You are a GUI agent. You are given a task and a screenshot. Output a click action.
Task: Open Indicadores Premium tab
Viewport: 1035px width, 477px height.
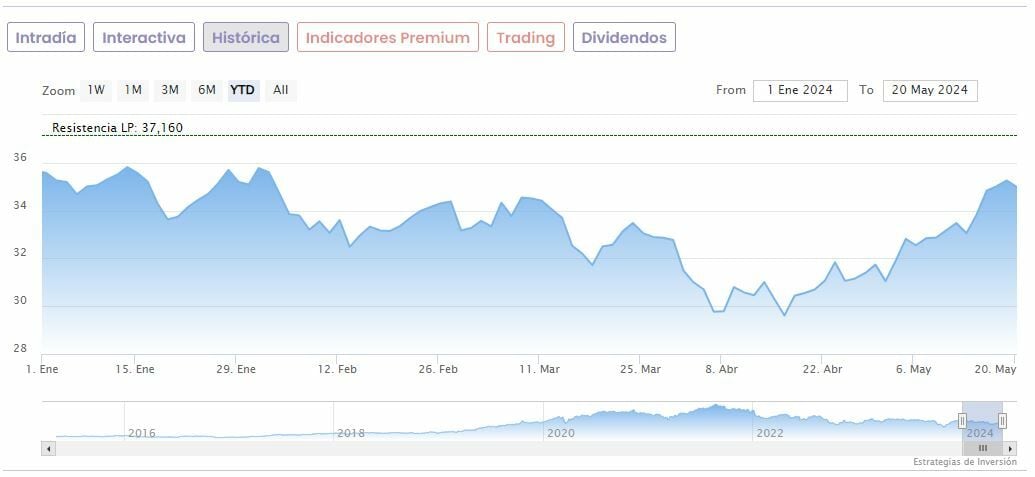click(387, 38)
